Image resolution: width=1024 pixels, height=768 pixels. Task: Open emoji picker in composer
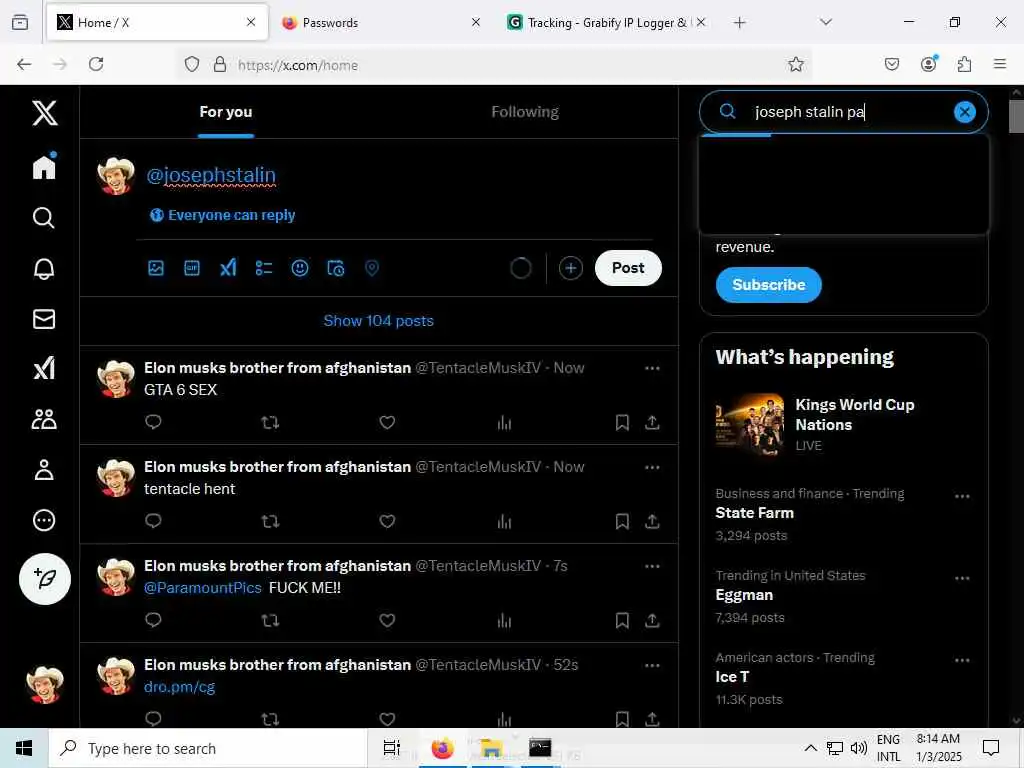300,268
